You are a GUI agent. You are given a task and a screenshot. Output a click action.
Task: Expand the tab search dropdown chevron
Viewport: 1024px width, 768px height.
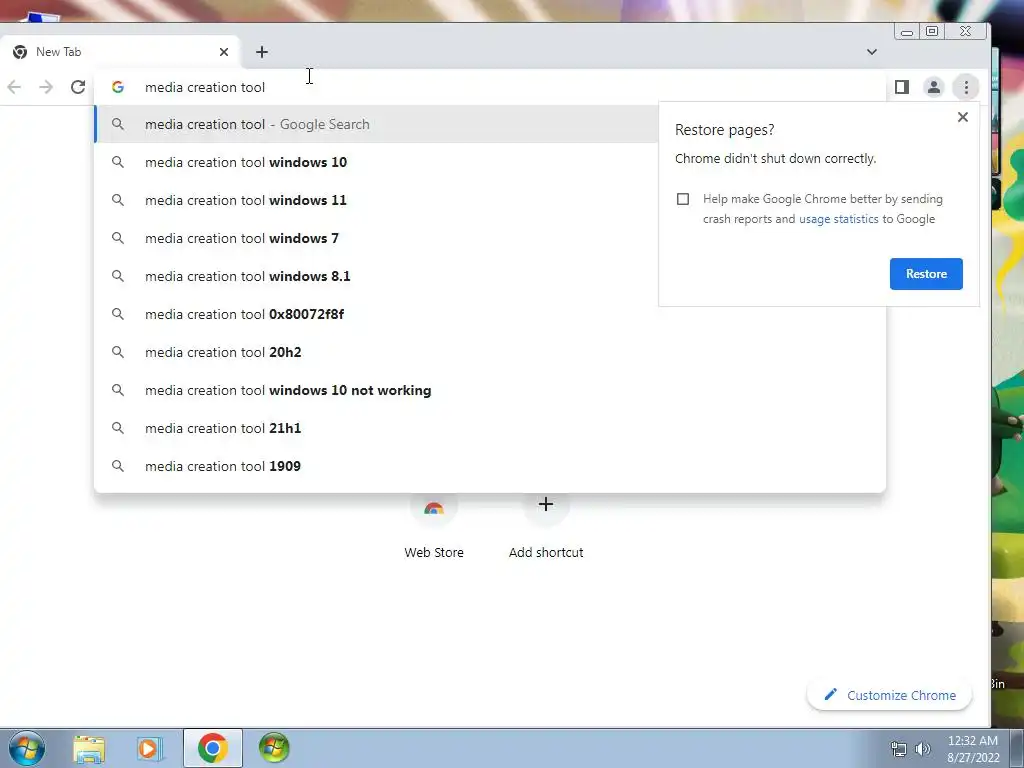[872, 52]
